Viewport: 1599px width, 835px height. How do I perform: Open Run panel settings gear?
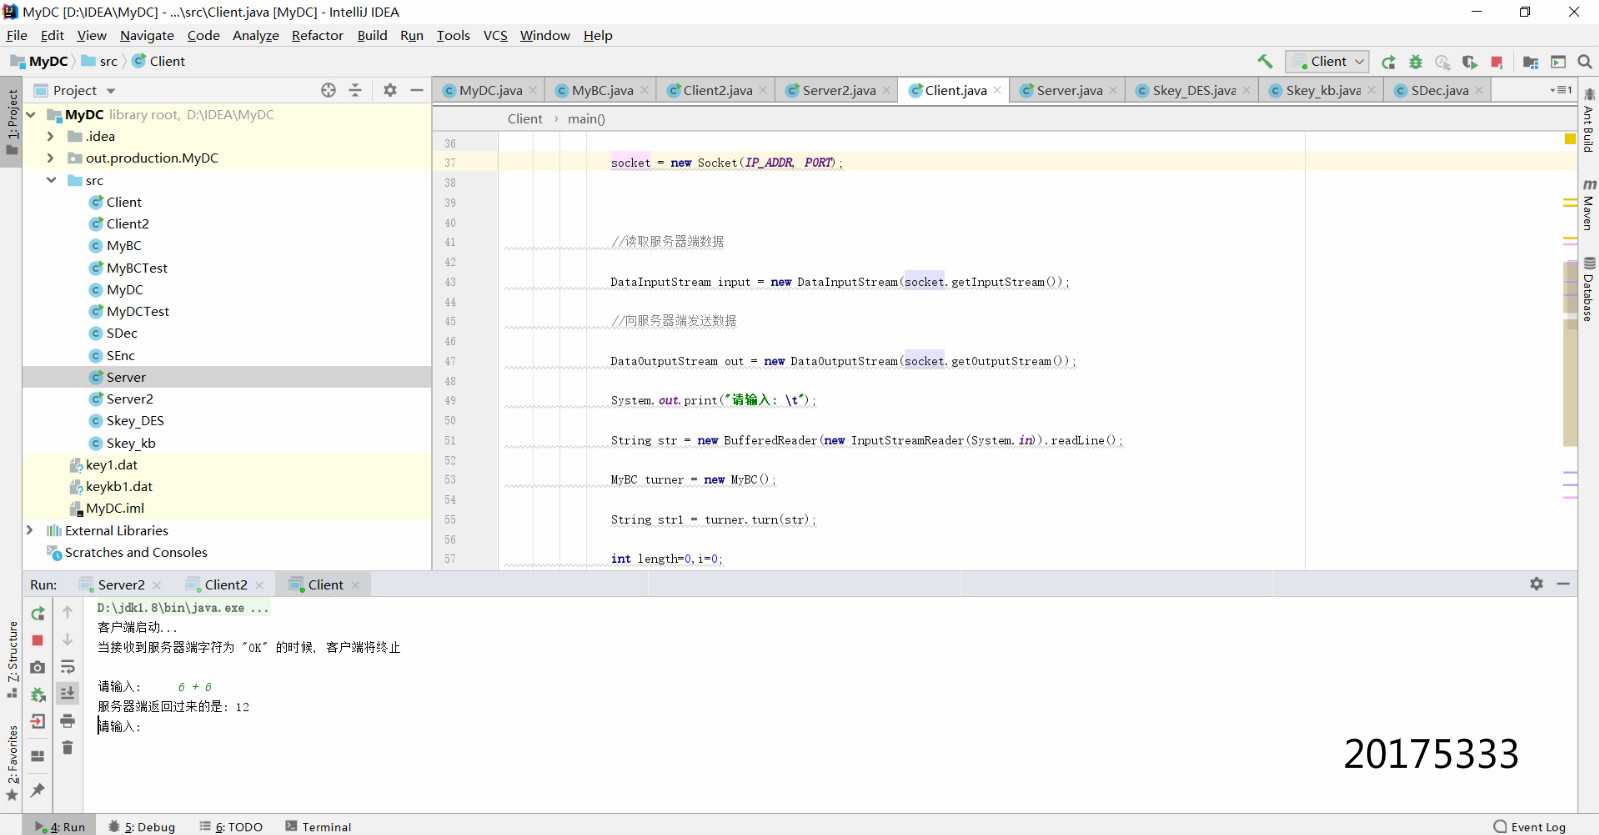(x=1537, y=584)
